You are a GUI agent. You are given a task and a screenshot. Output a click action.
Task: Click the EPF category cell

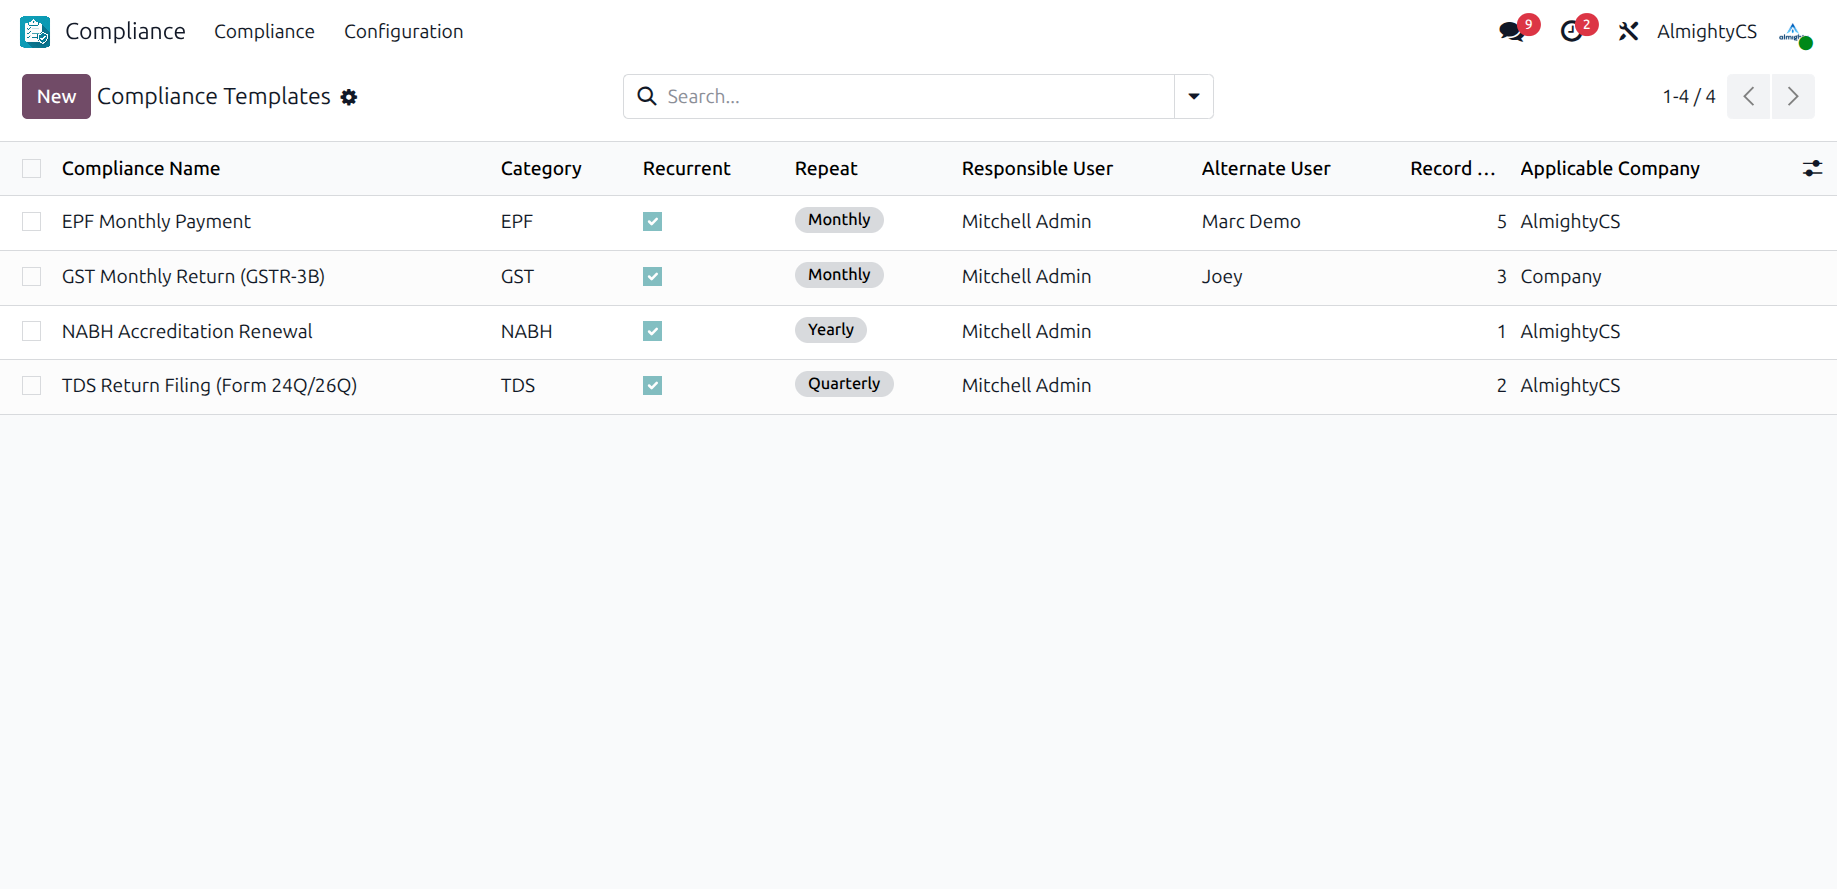pos(517,222)
